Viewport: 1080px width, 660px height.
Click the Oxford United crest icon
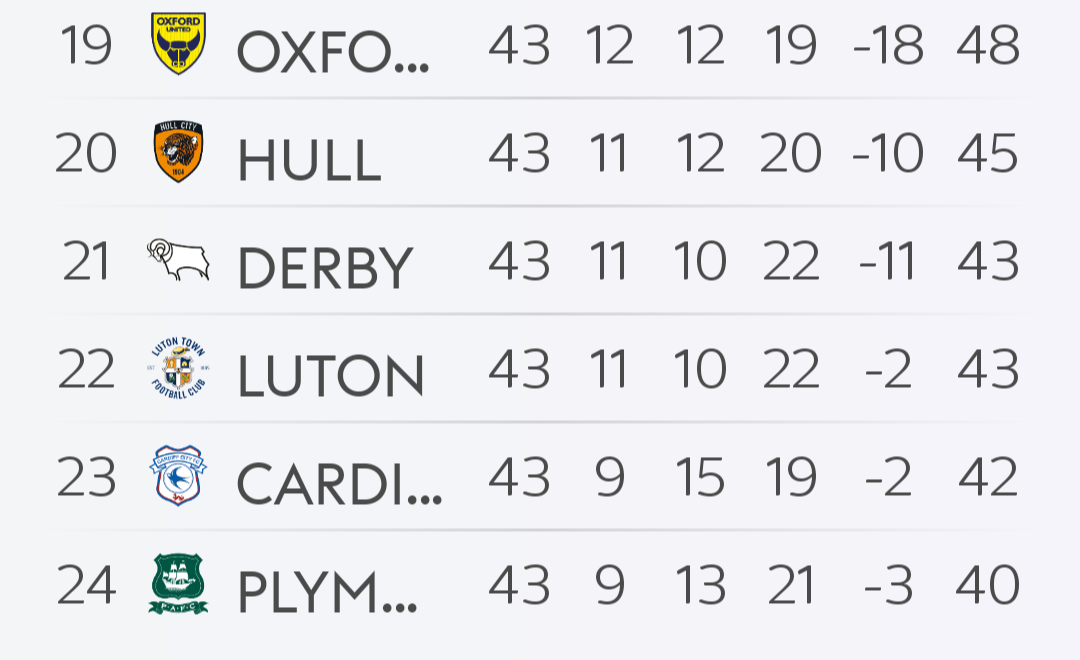tap(178, 43)
